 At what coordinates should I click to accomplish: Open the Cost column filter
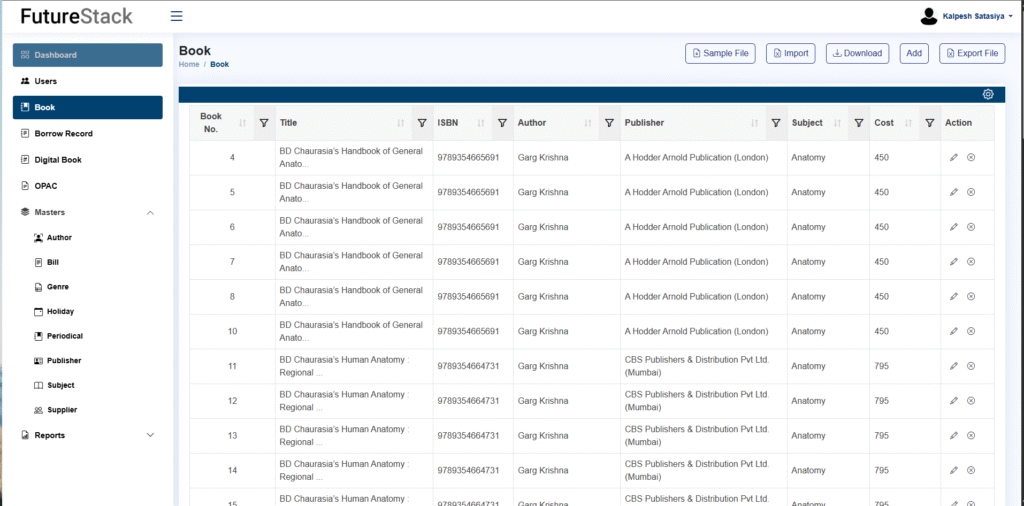pyautogui.click(x=930, y=123)
